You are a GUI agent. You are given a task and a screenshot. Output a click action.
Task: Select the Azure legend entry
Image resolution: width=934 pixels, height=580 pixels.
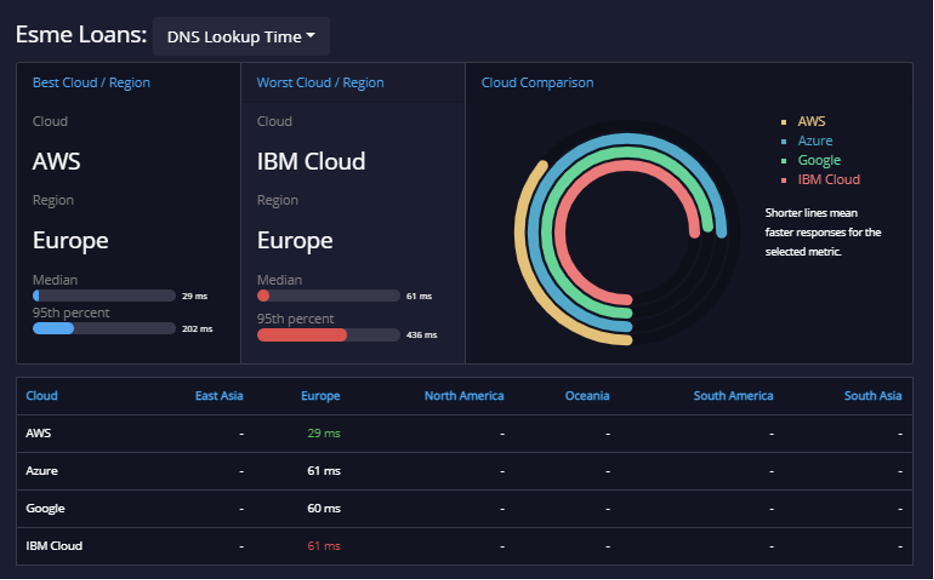[x=815, y=141]
